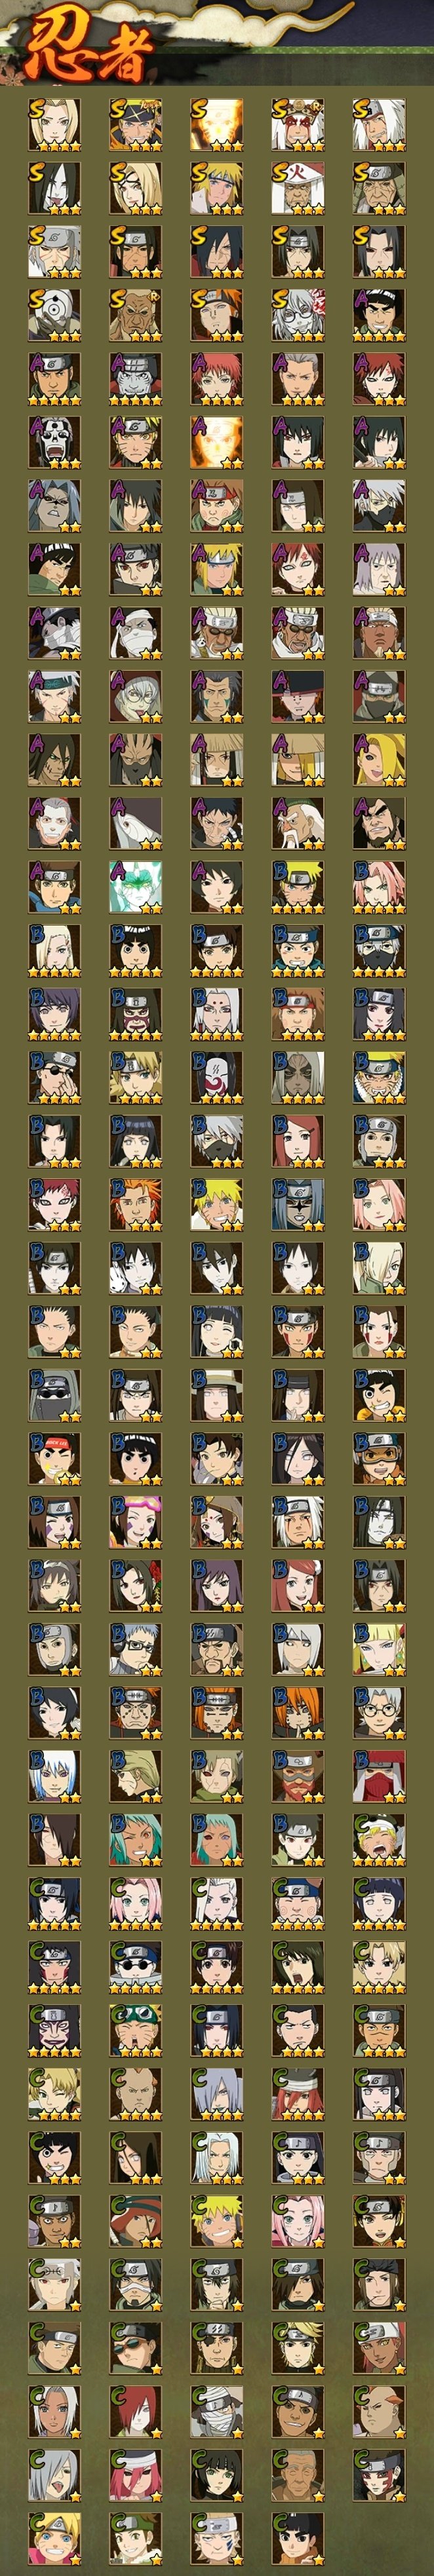Viewport: 434px width, 2576px height.
Task: Select C-rank Naruto wearing green goggles
Action: point(135,2030)
